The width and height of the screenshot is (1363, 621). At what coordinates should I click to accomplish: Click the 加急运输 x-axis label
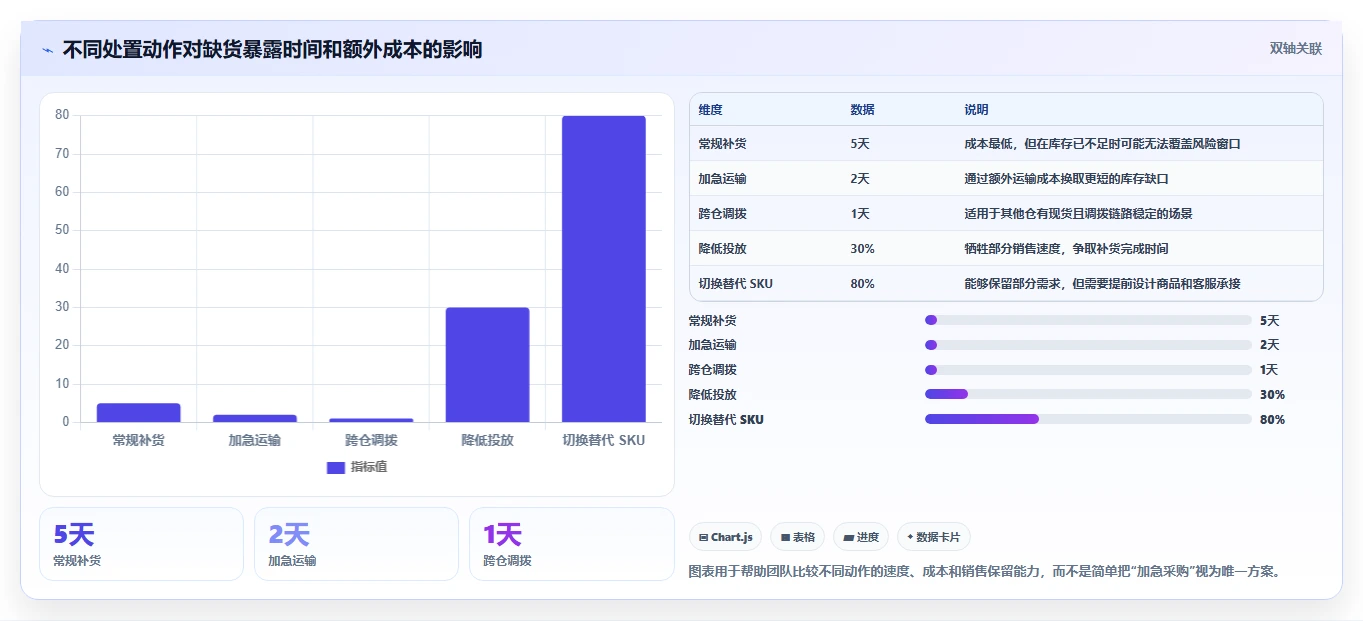click(255, 440)
